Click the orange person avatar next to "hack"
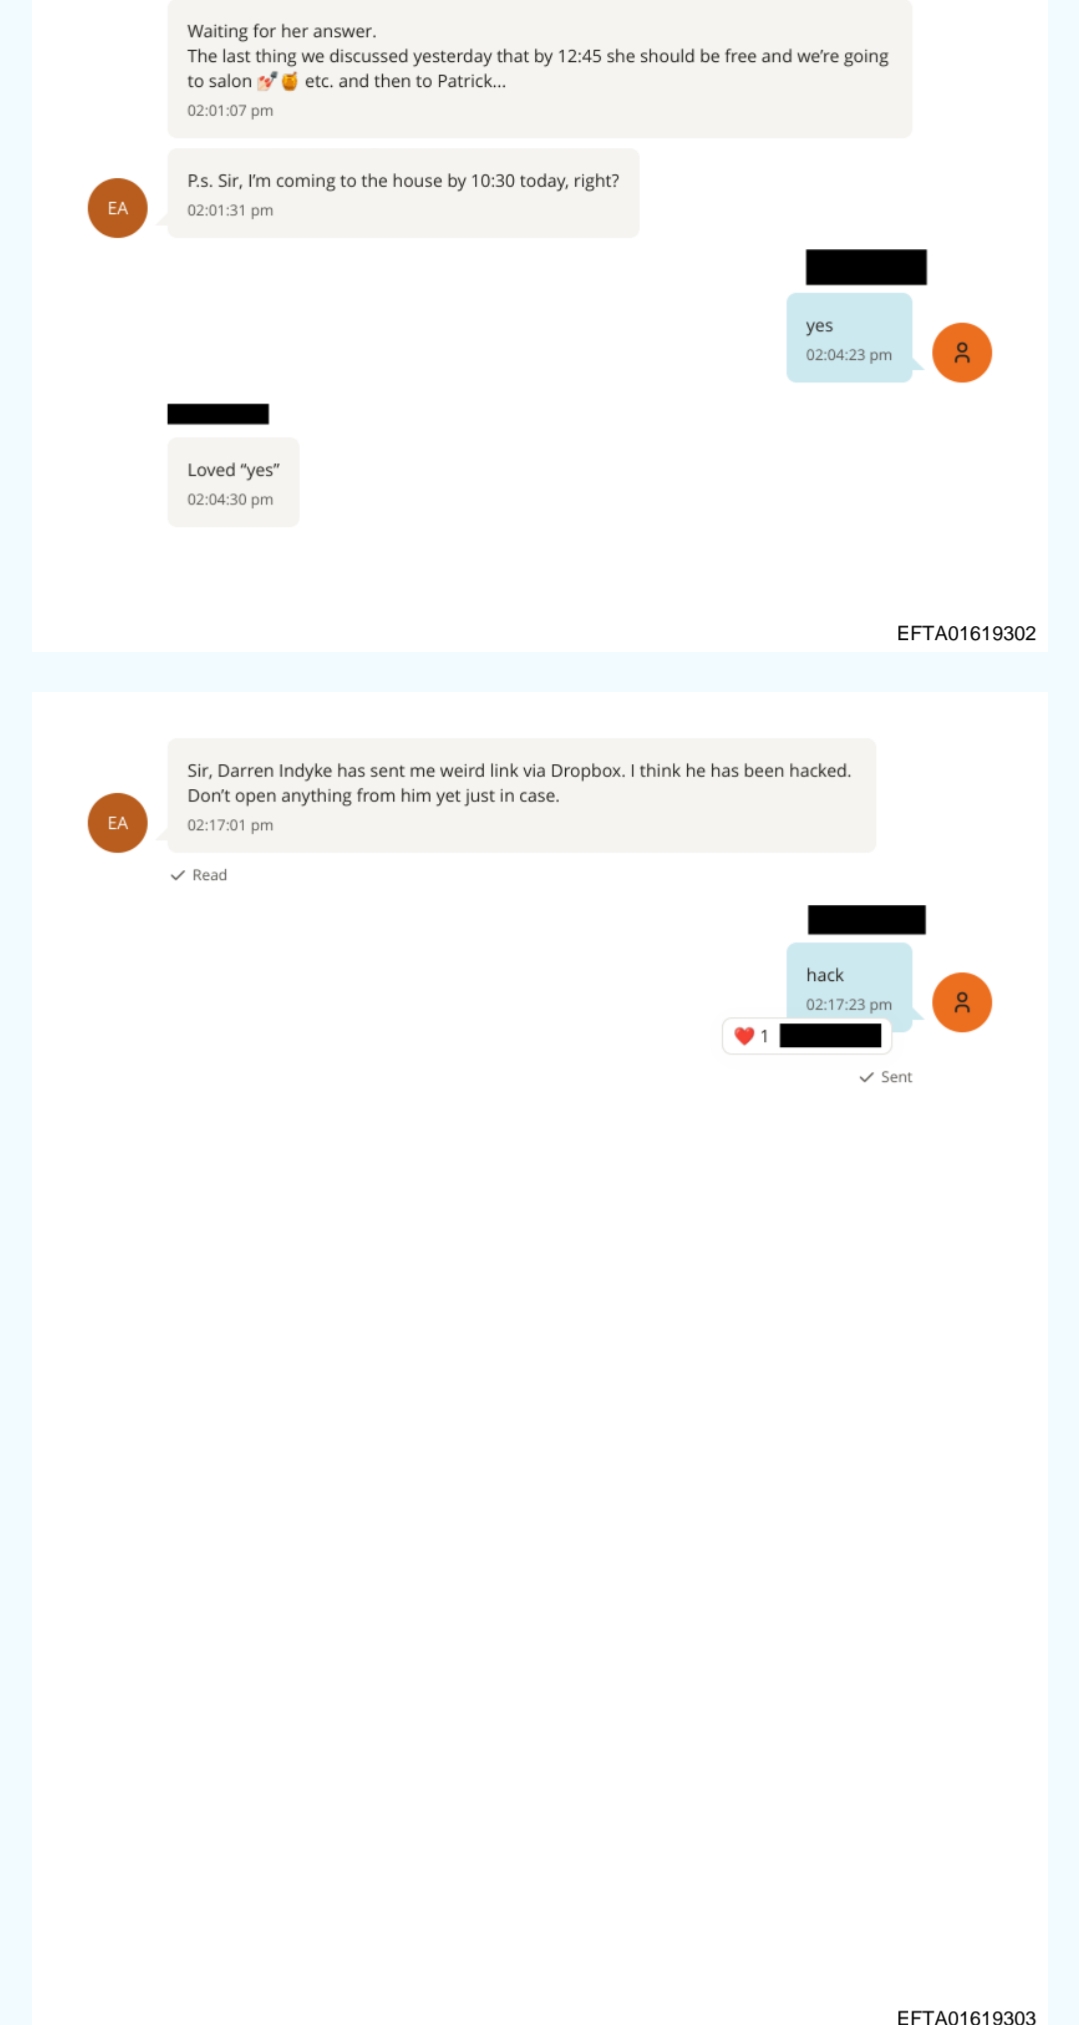Image resolution: width=1079 pixels, height=2025 pixels. (x=962, y=1003)
